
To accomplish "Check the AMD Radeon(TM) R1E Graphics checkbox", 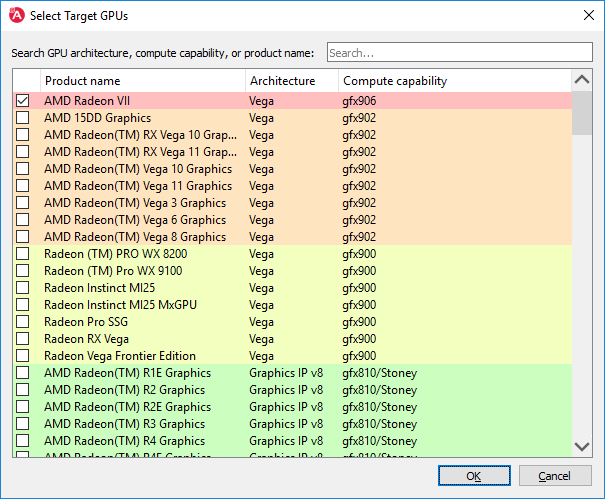I will click(x=23, y=373).
